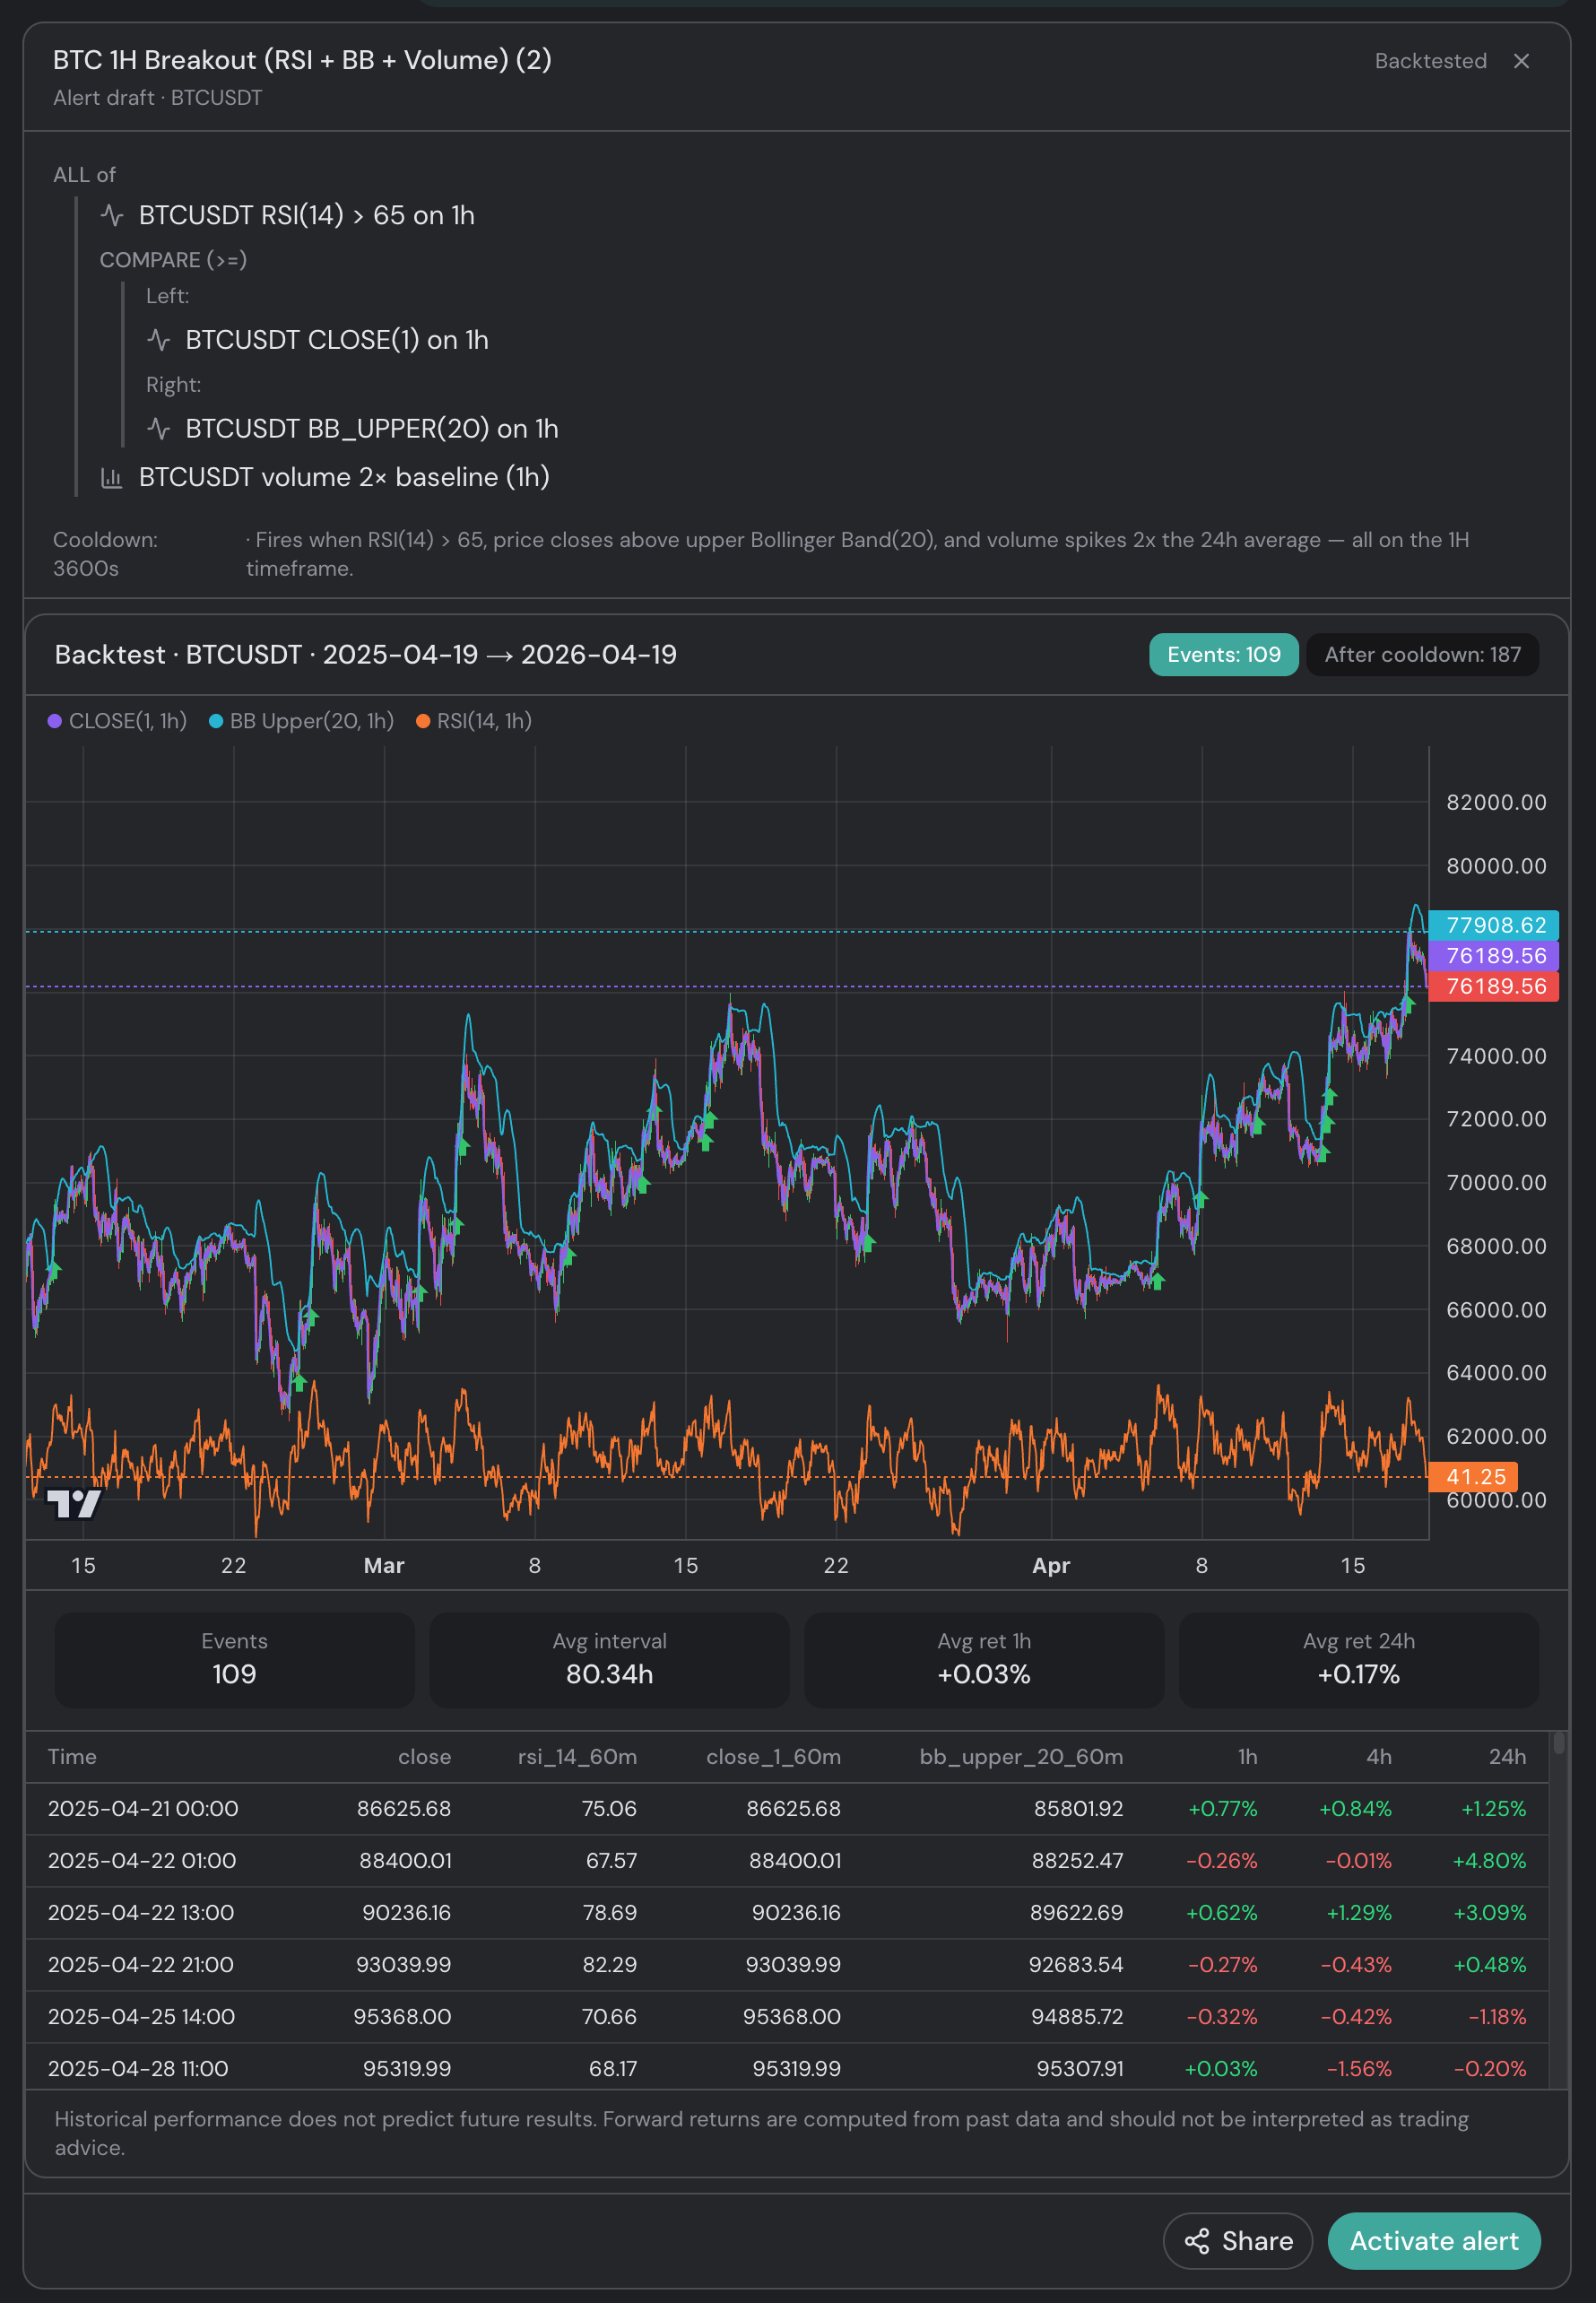Select the 2025-04-21 00:00 event row
This screenshot has width=1596, height=2303.
coord(787,1809)
